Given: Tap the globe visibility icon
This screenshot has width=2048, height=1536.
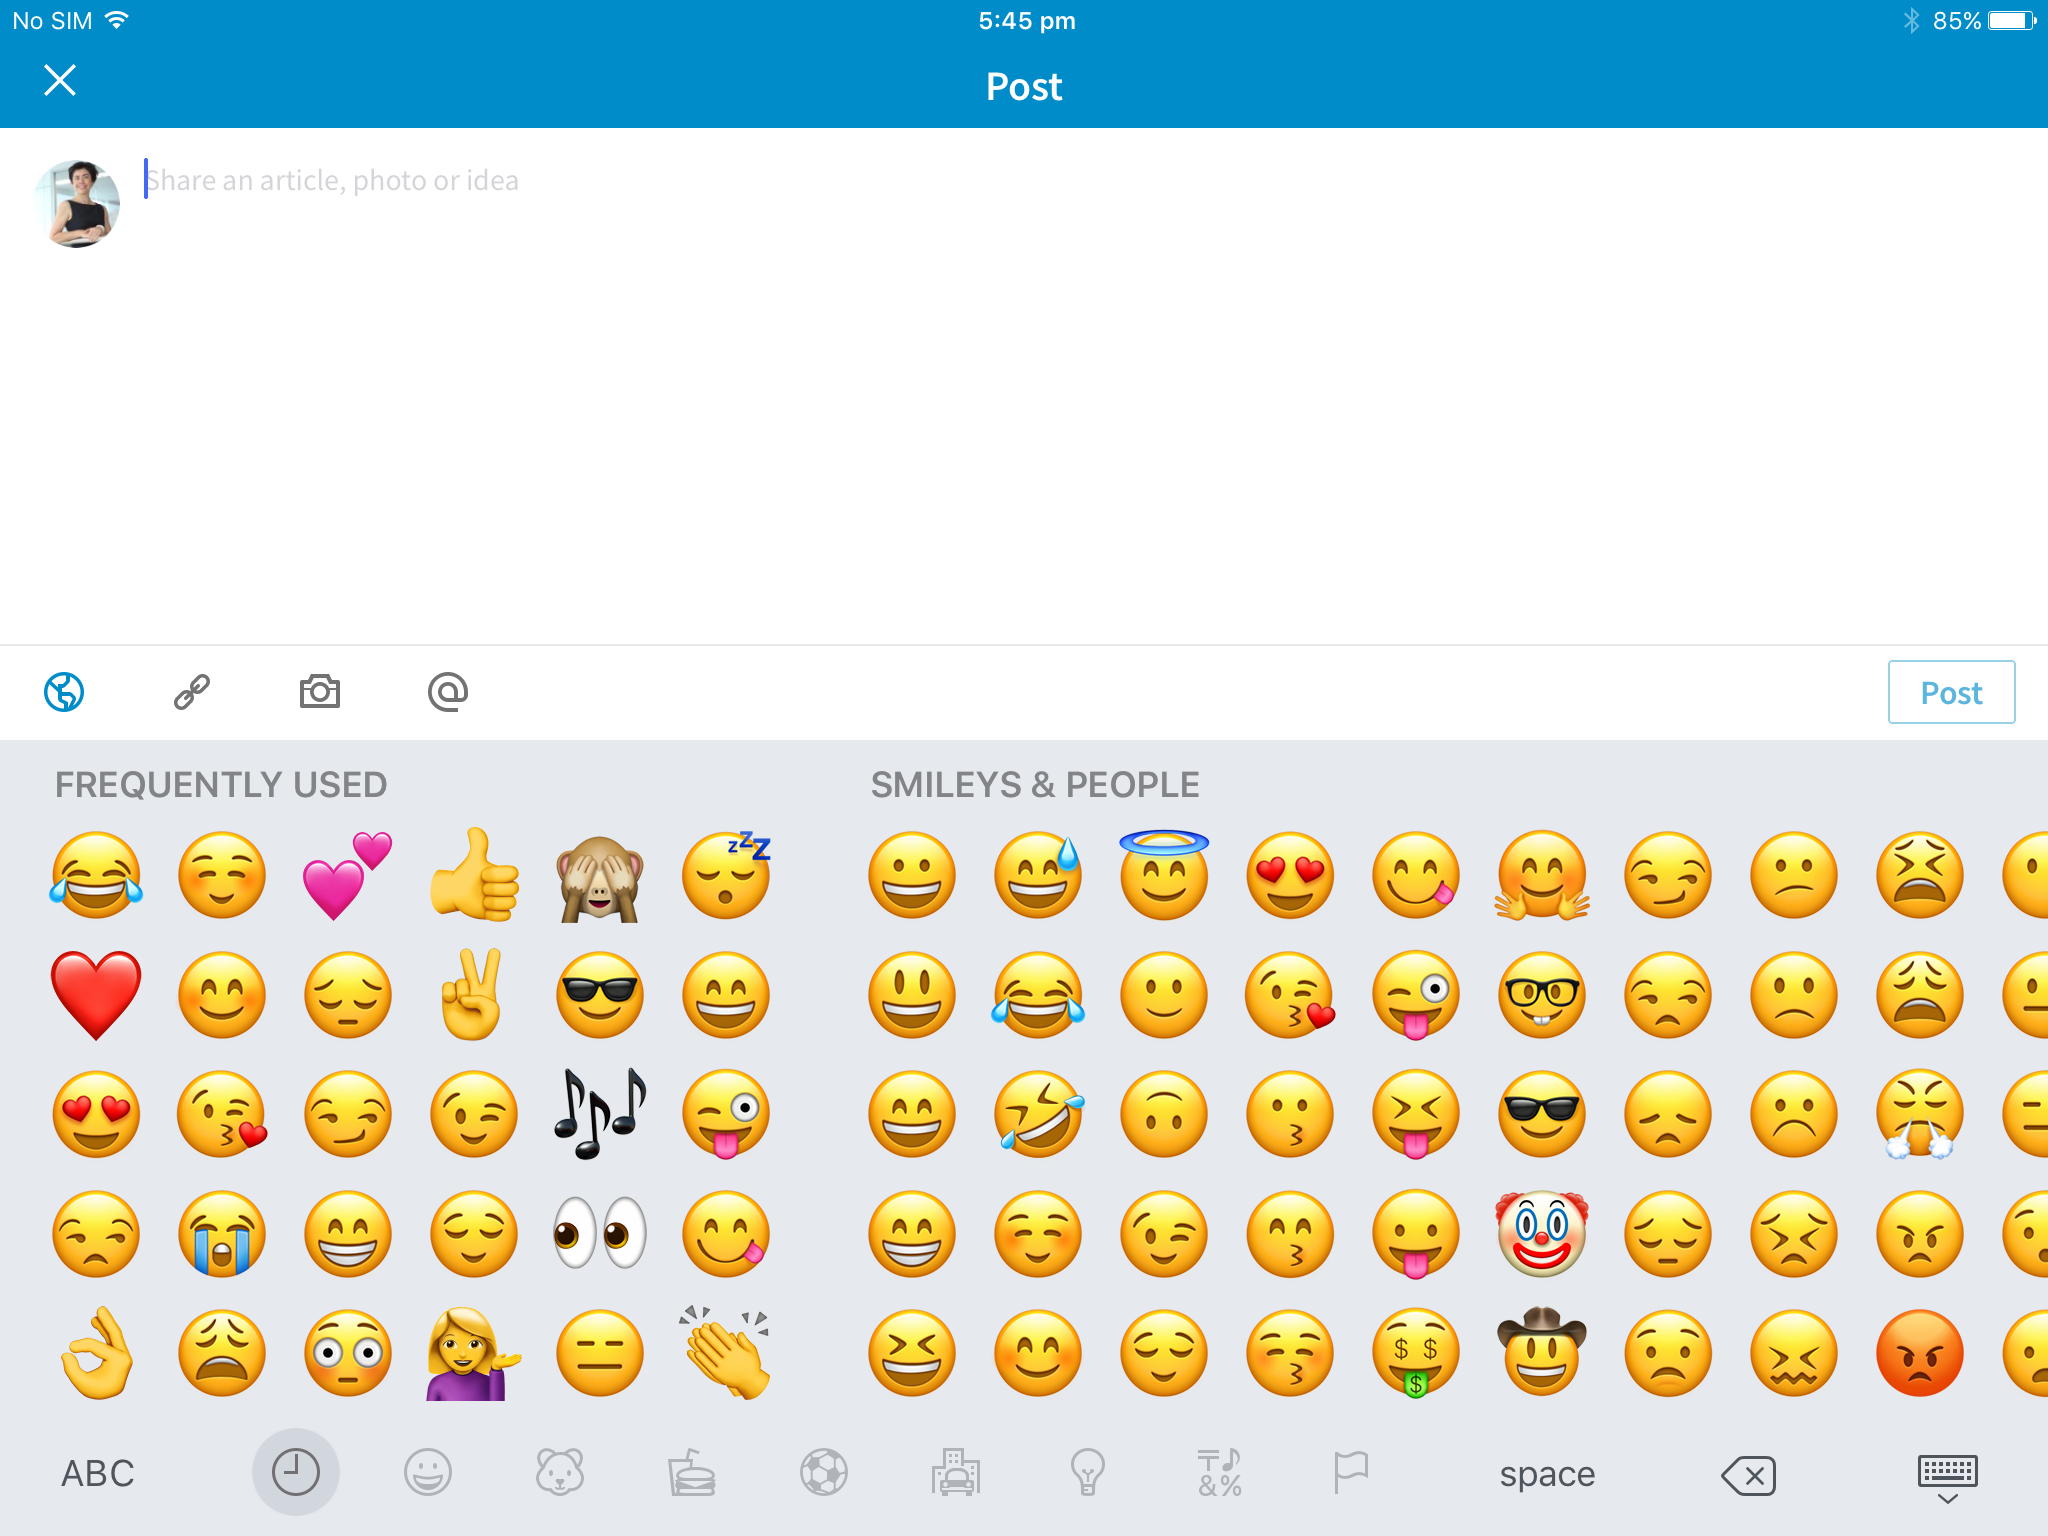Looking at the screenshot, I should tap(64, 692).
